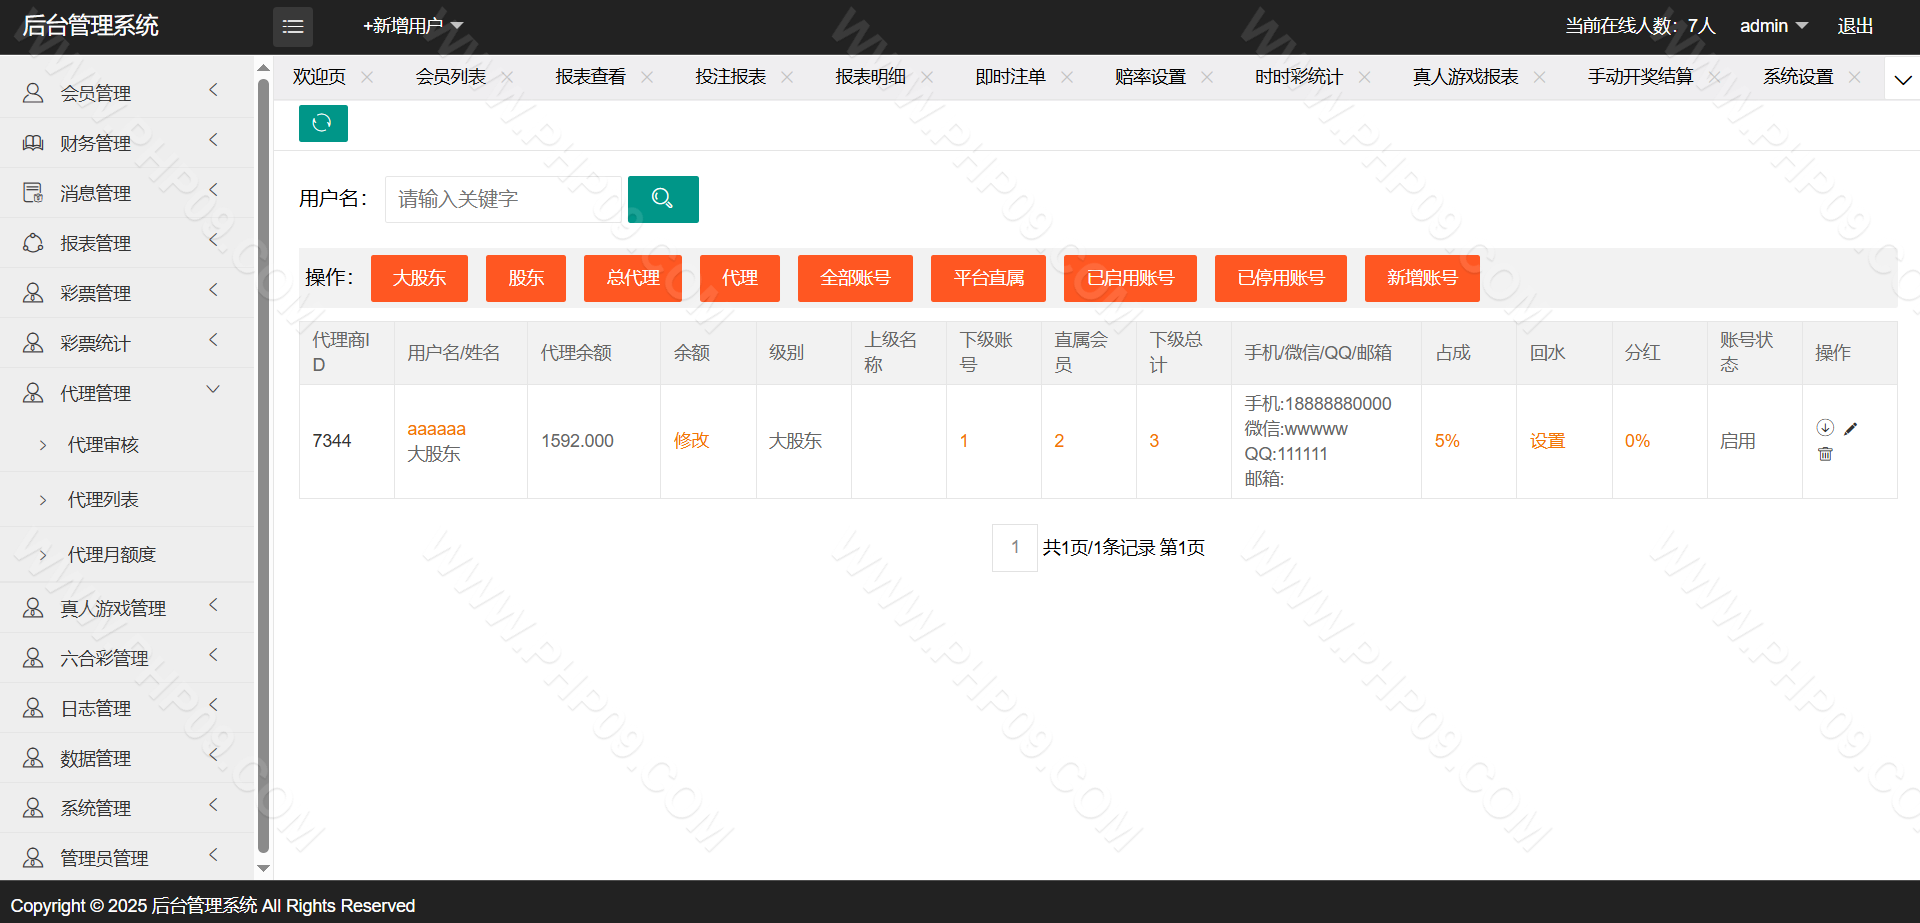Image resolution: width=1920 pixels, height=923 pixels.
Task: Close the 赔率设置 tab using its X icon
Action: [1207, 77]
